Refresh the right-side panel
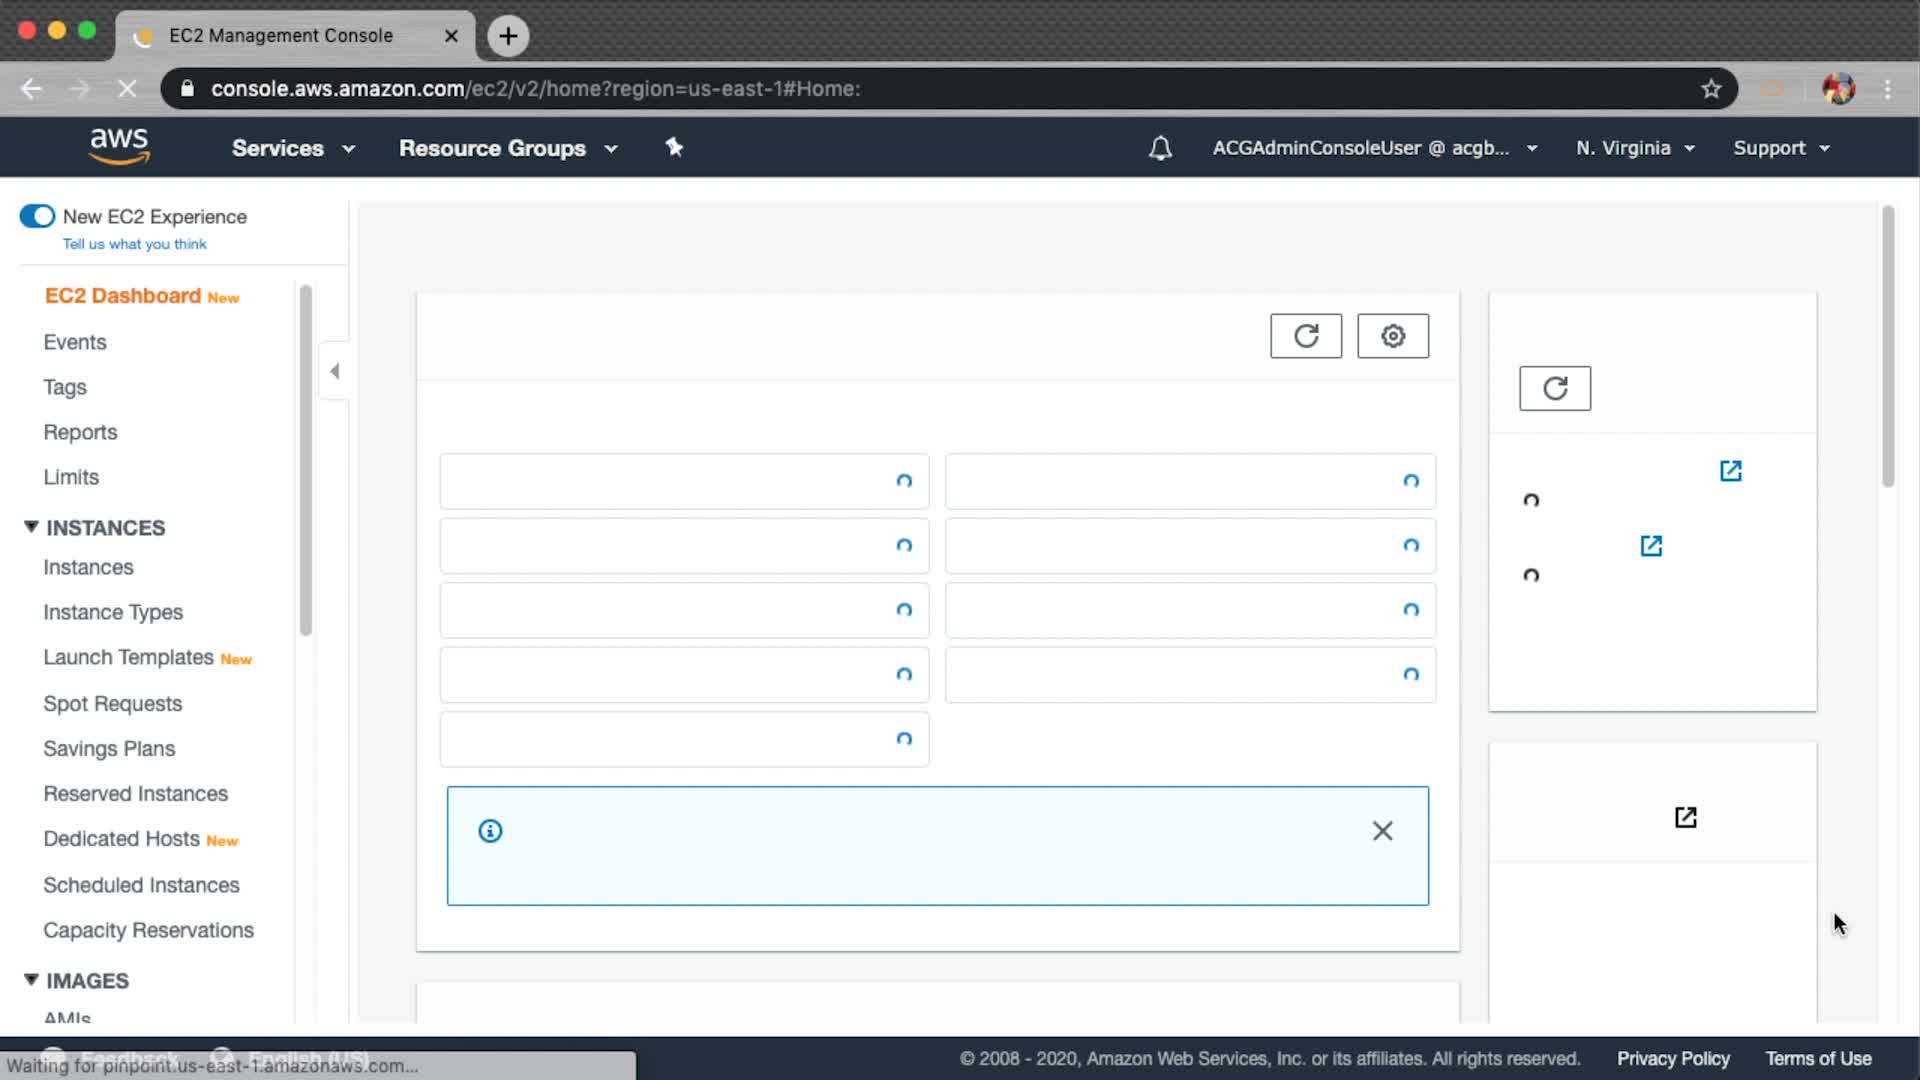Image resolution: width=1920 pixels, height=1080 pixels. [1554, 388]
